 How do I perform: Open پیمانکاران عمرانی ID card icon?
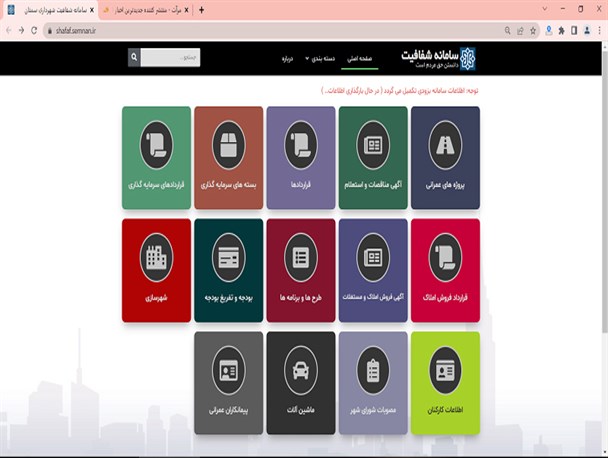(x=229, y=370)
